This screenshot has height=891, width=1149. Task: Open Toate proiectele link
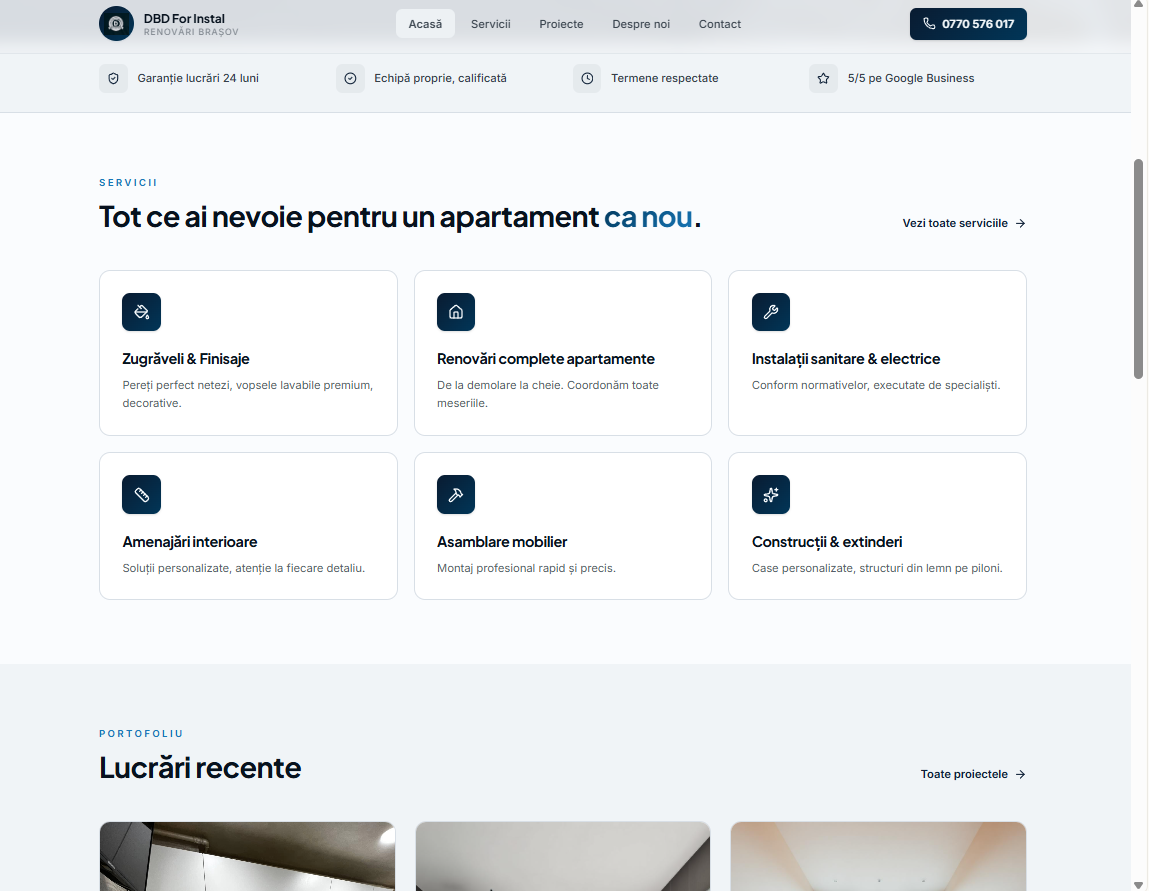click(x=971, y=773)
